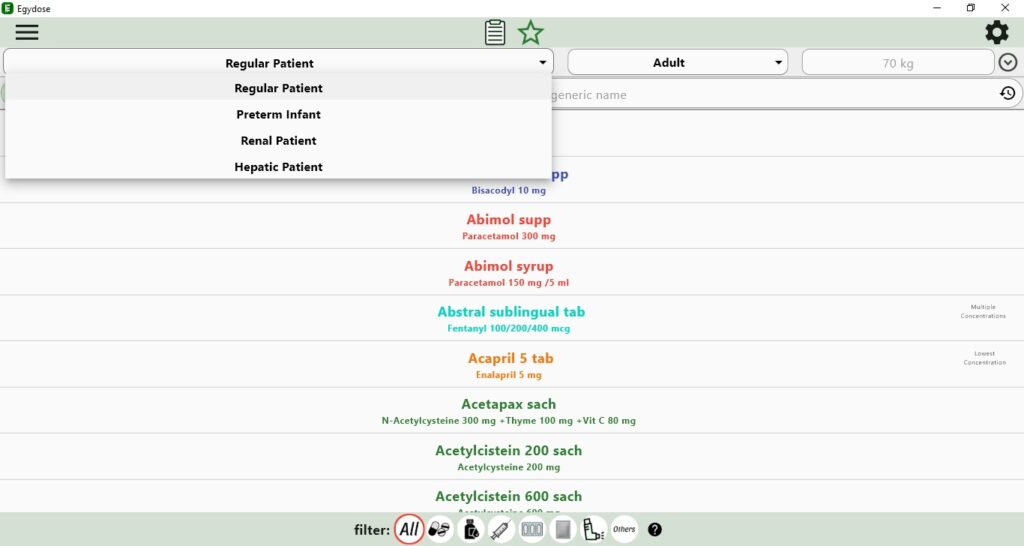Screen dimensions: 1024x546
Task: Filter by tablets and capsules
Action: tap(439, 529)
